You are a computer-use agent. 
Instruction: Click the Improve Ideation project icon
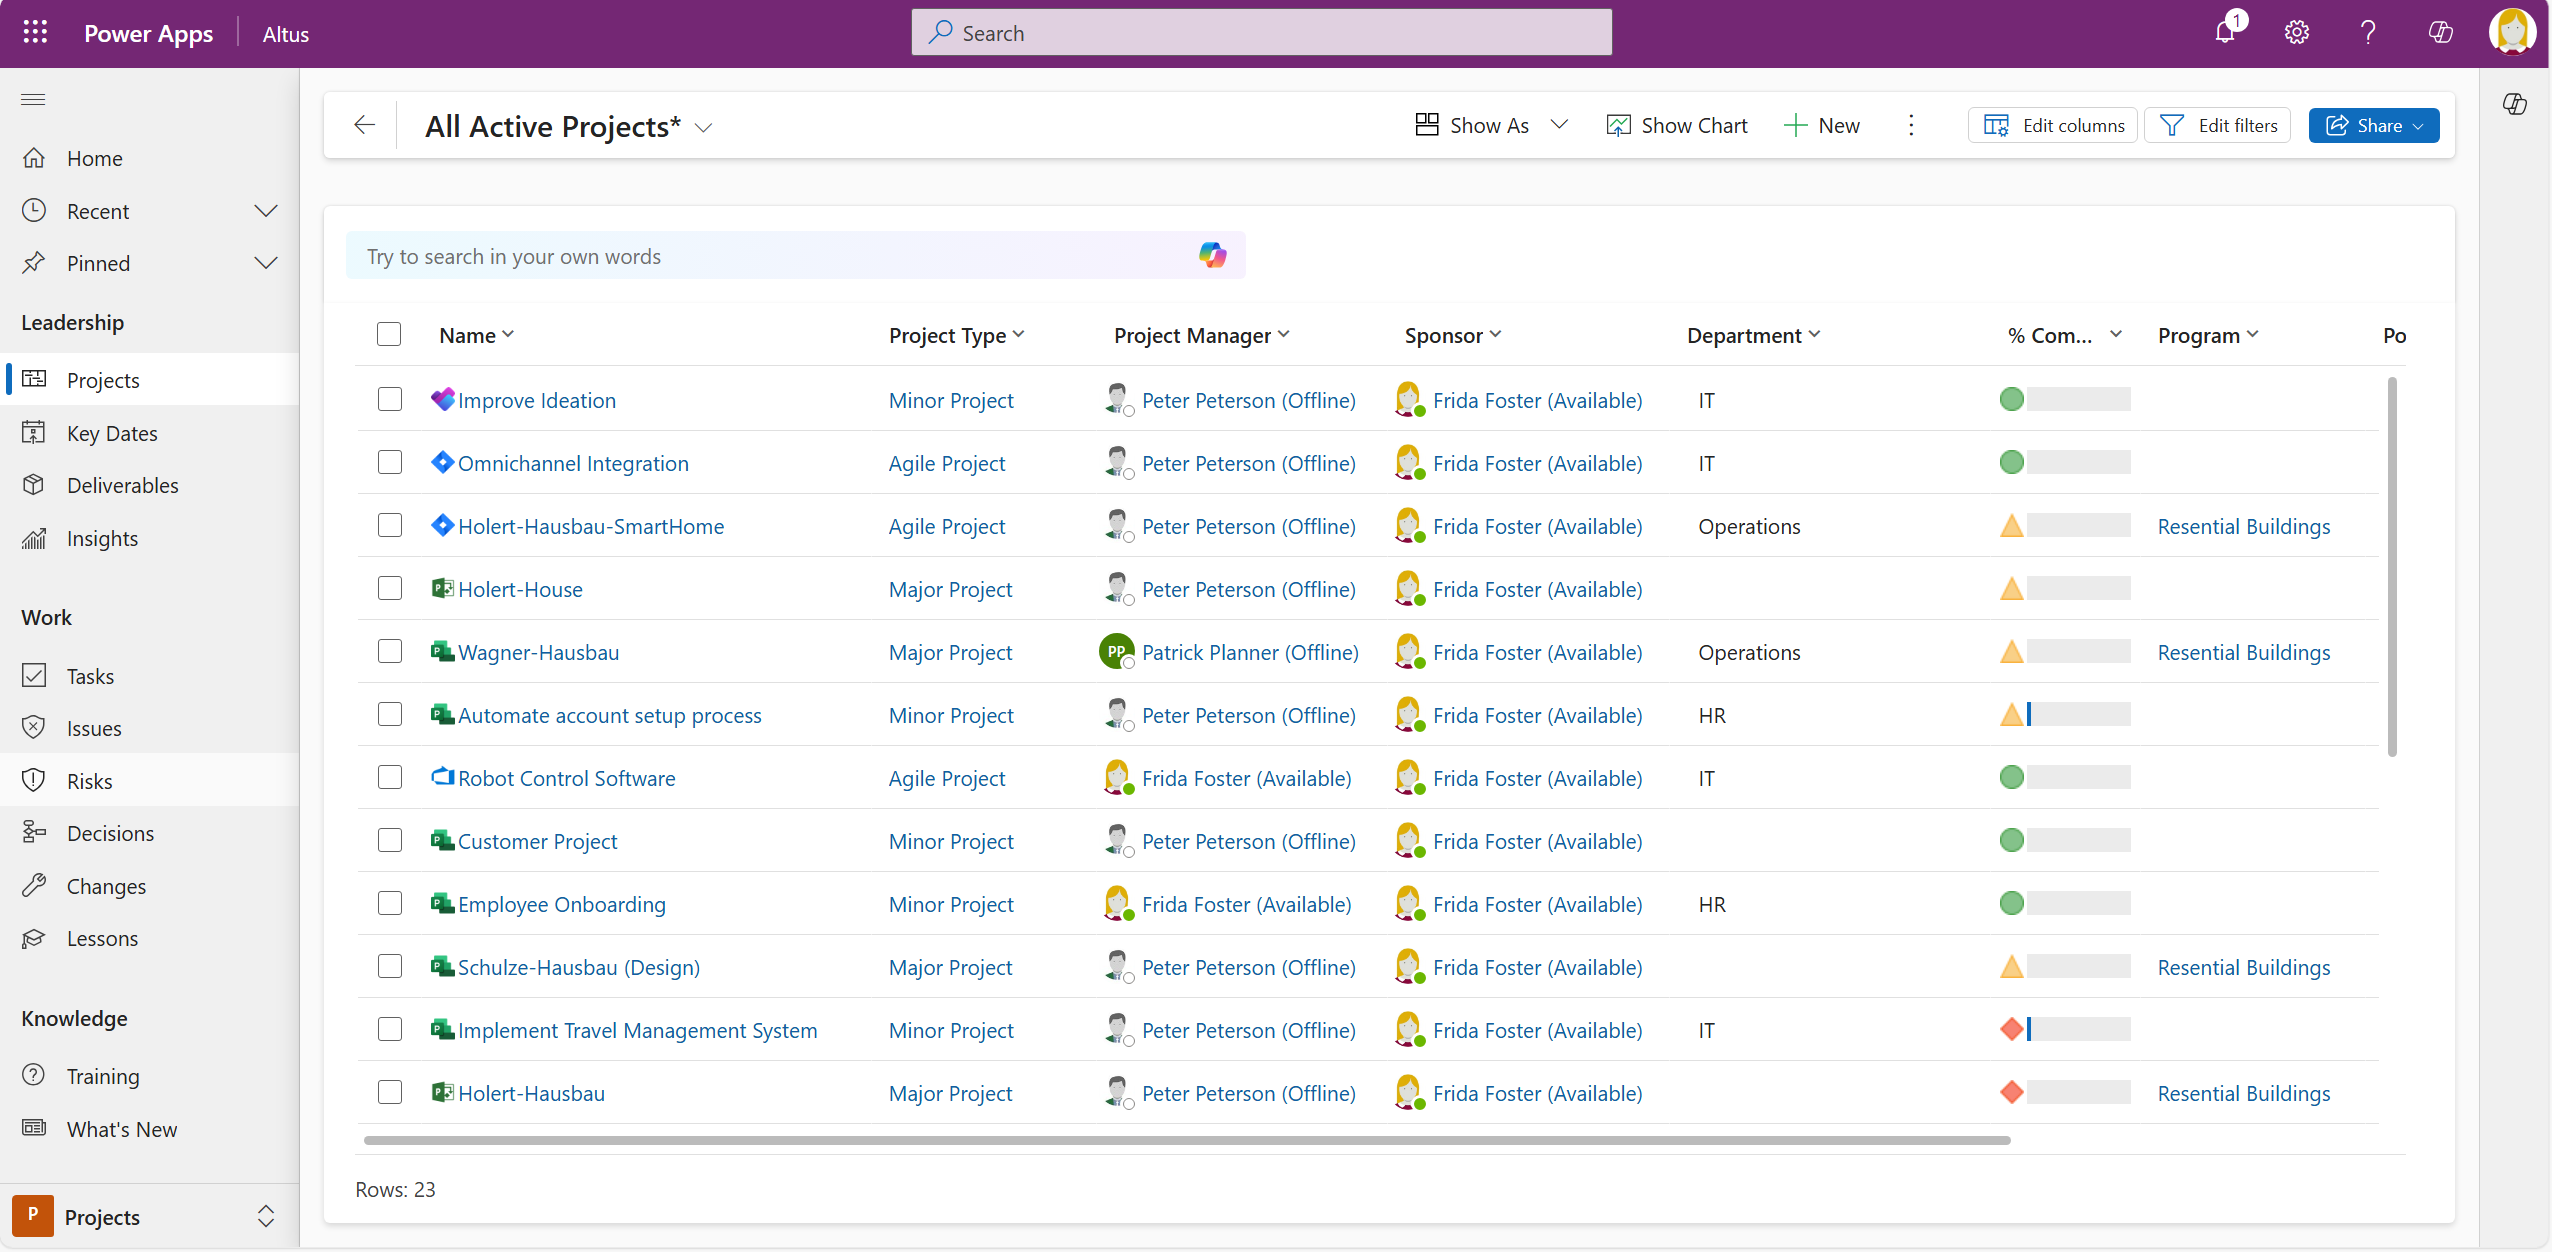[x=443, y=399]
